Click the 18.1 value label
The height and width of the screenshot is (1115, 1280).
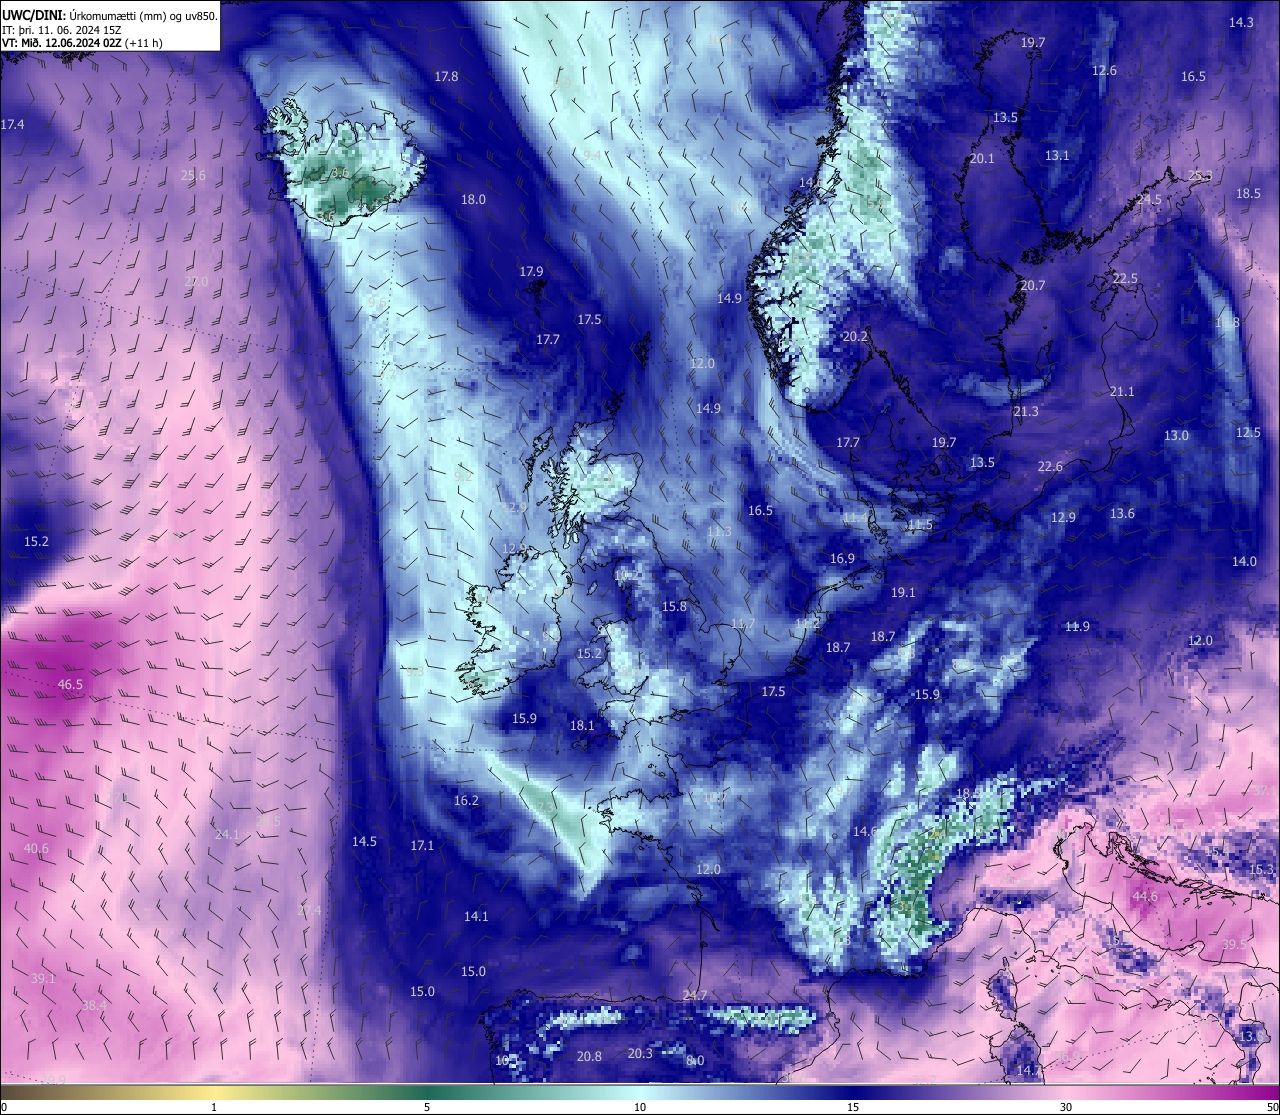click(x=582, y=726)
